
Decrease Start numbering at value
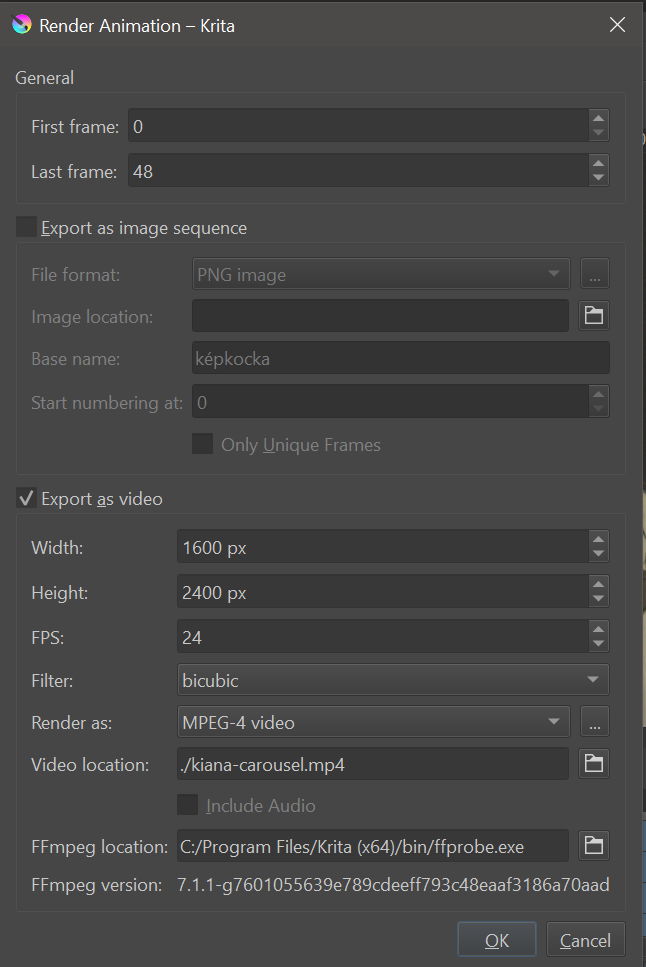click(x=598, y=409)
